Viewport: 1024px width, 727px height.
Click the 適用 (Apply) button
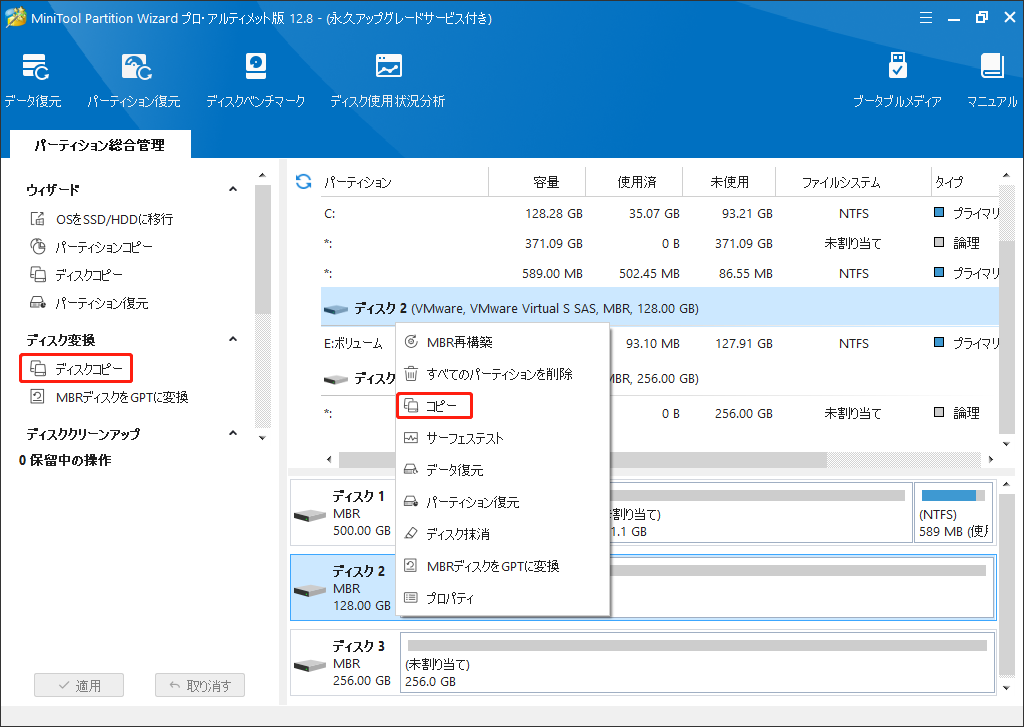pyautogui.click(x=78, y=685)
